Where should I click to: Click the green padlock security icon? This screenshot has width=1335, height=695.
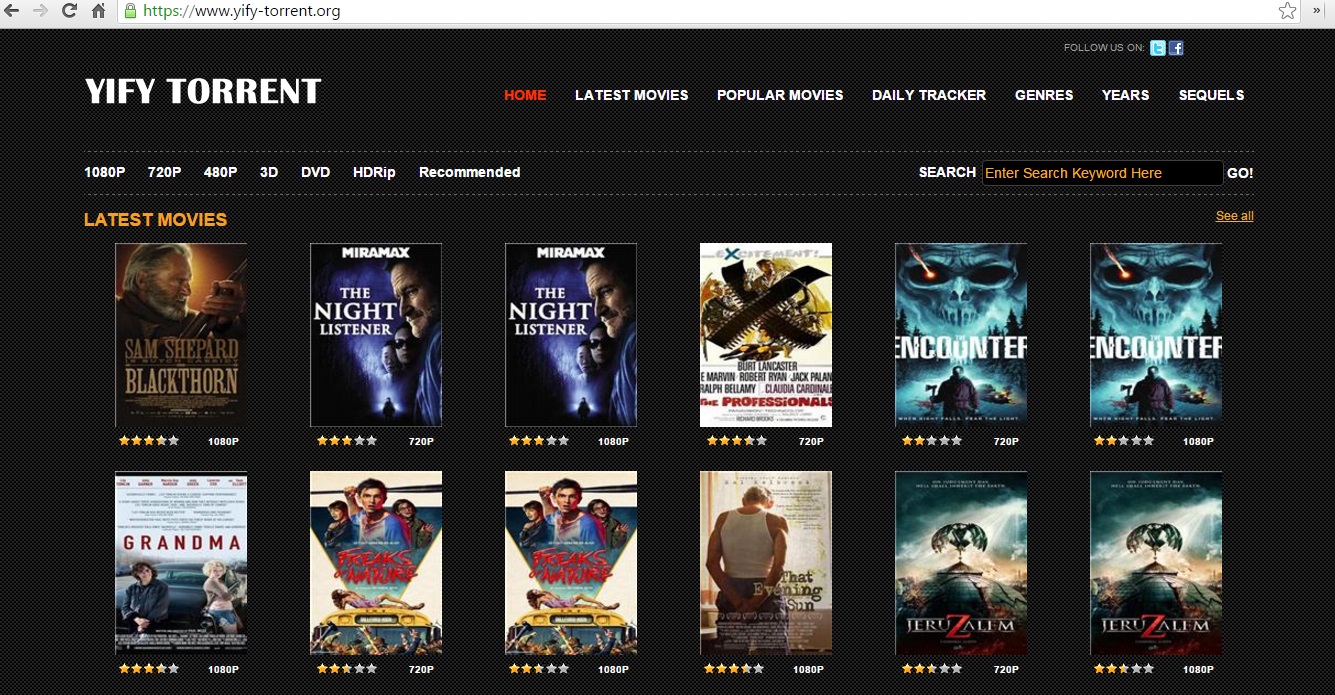click(130, 11)
